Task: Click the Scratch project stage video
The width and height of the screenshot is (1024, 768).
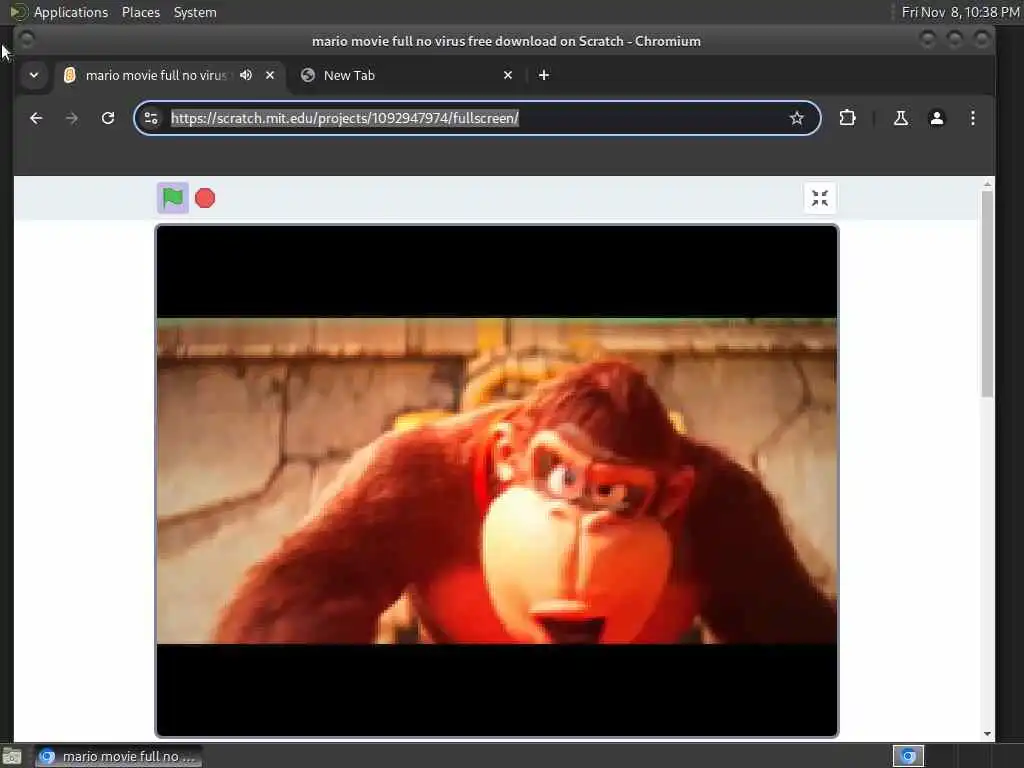Action: point(497,481)
